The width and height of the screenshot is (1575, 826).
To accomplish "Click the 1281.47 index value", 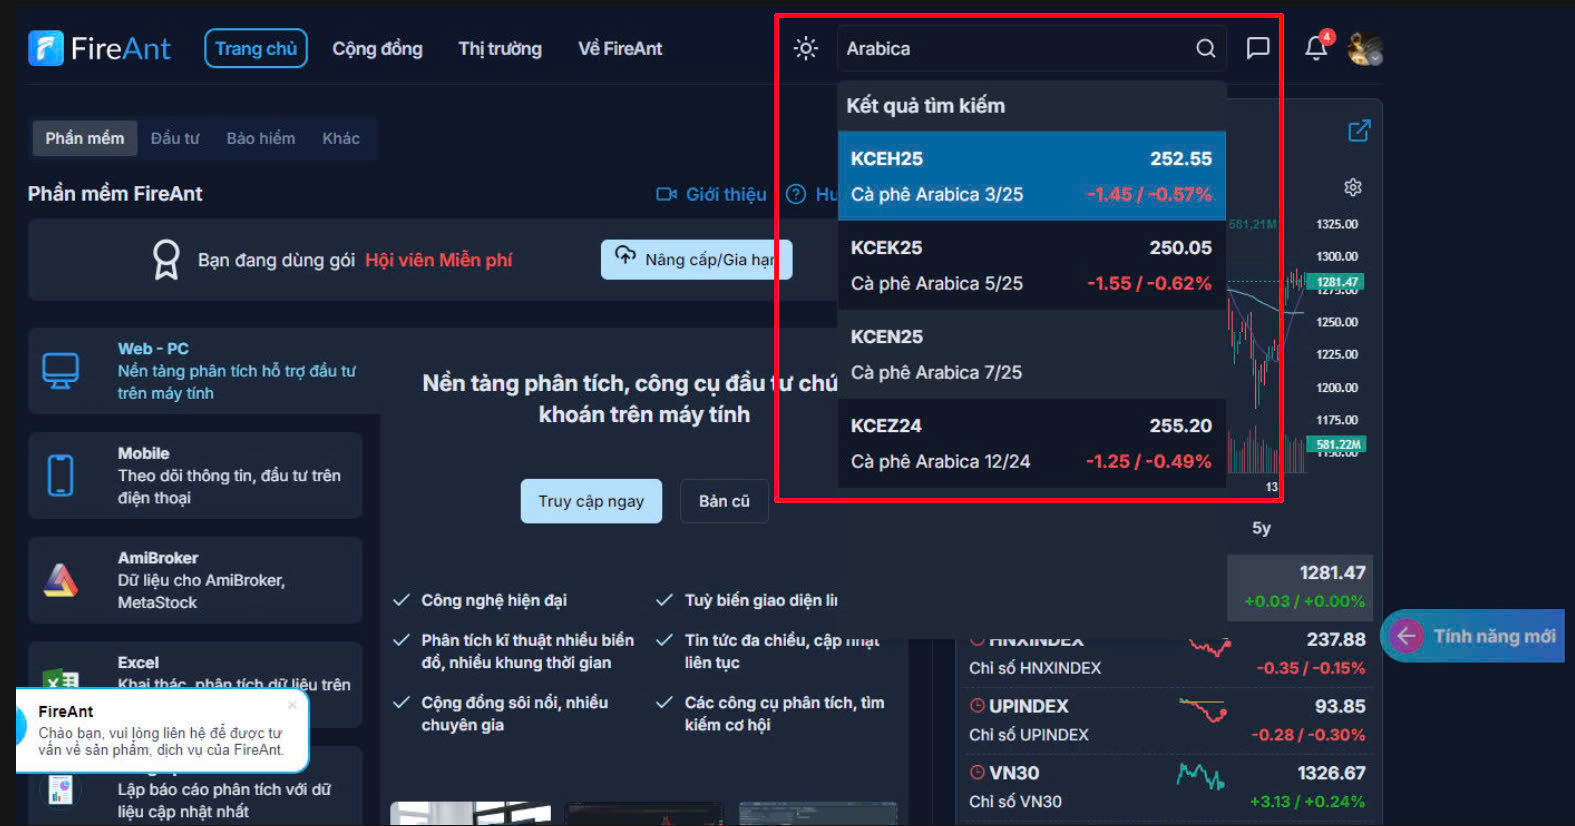I will click(x=1332, y=573).
